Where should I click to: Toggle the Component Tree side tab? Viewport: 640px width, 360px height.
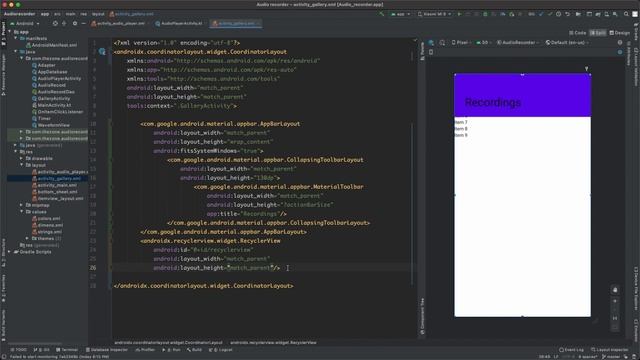pos(422,317)
